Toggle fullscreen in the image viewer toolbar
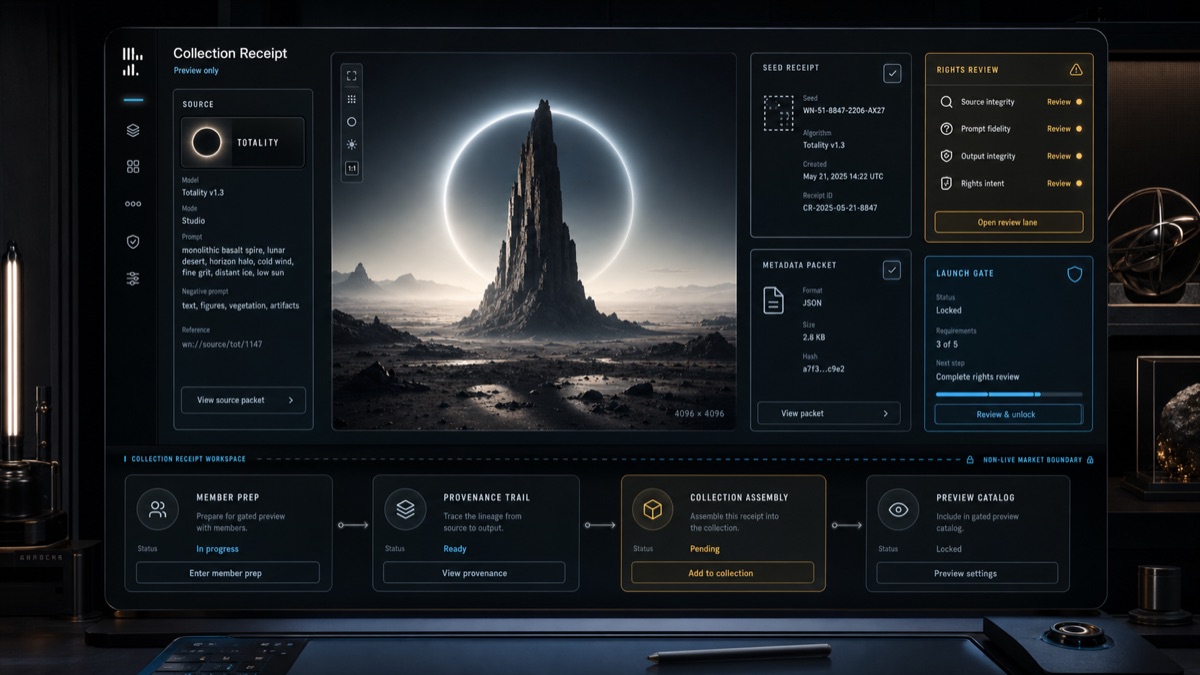Screen dimensions: 1200x675 tap(351, 75)
